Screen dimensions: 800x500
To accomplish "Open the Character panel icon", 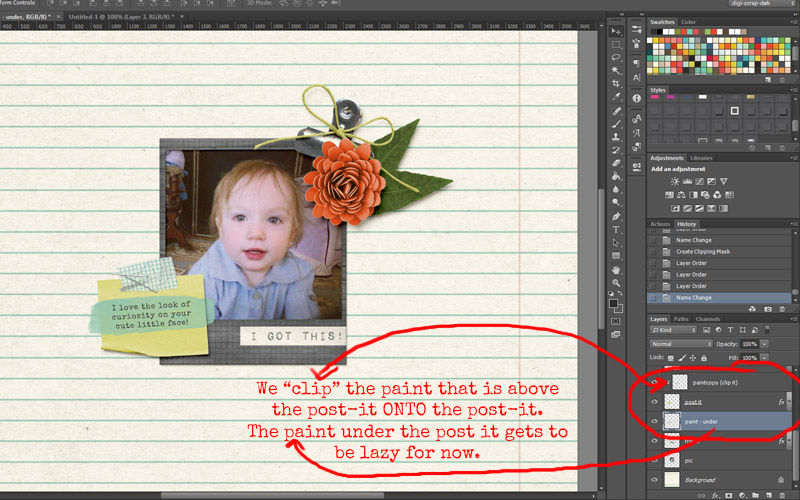I will [x=636, y=78].
